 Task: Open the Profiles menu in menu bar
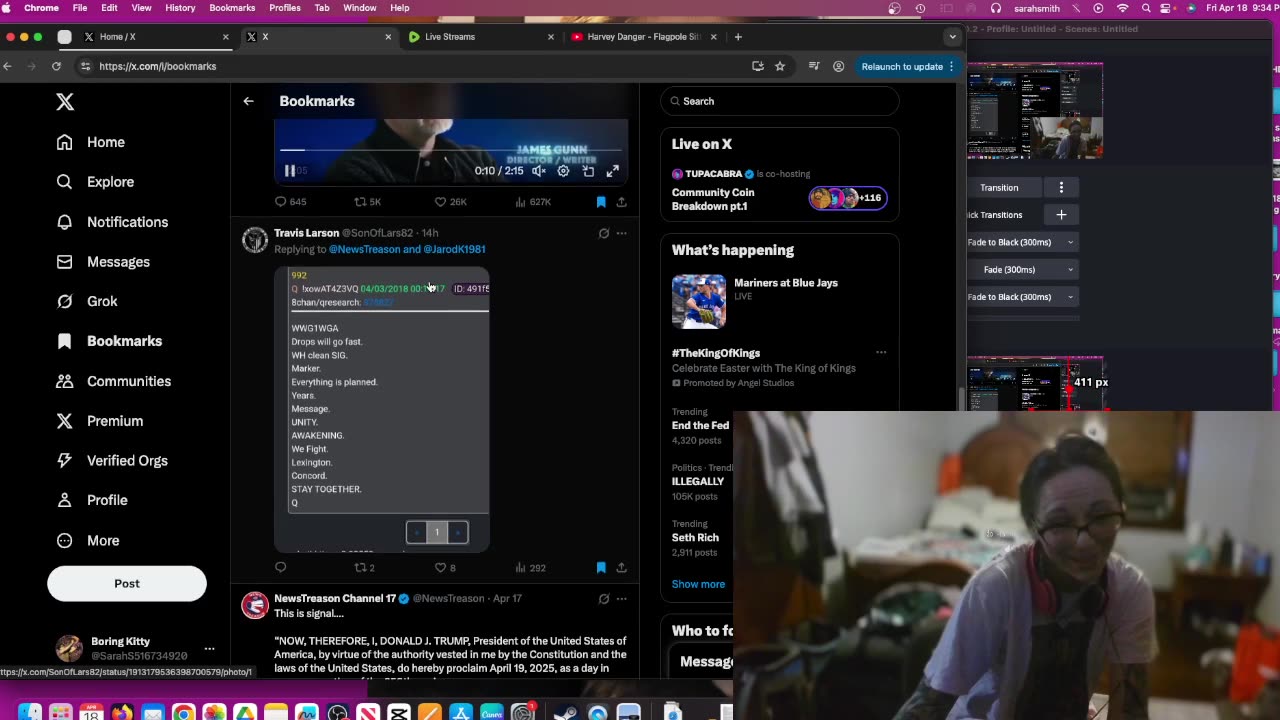click(285, 8)
